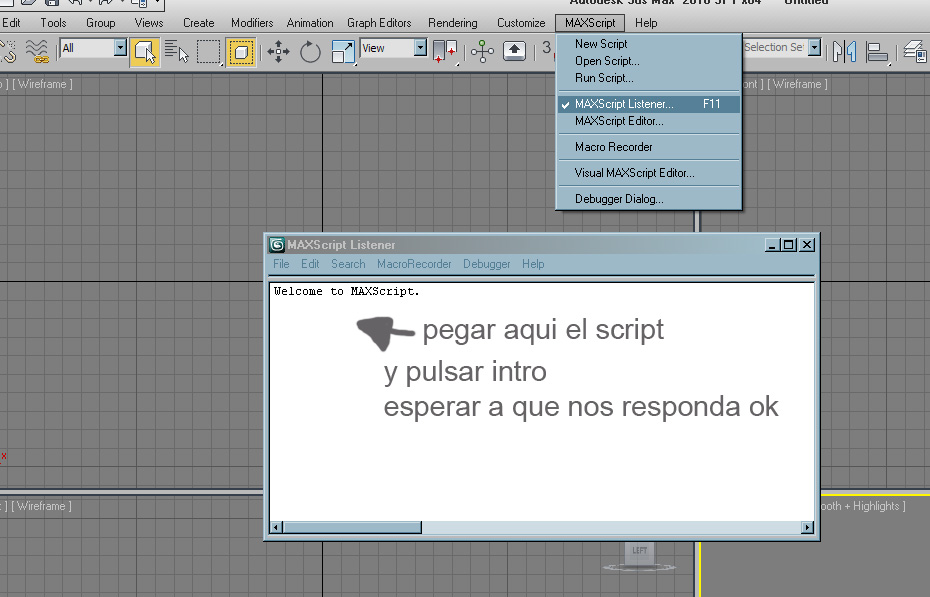Open Visual MAXScript Editor... entry
This screenshot has height=597, width=930.
[x=649, y=173]
